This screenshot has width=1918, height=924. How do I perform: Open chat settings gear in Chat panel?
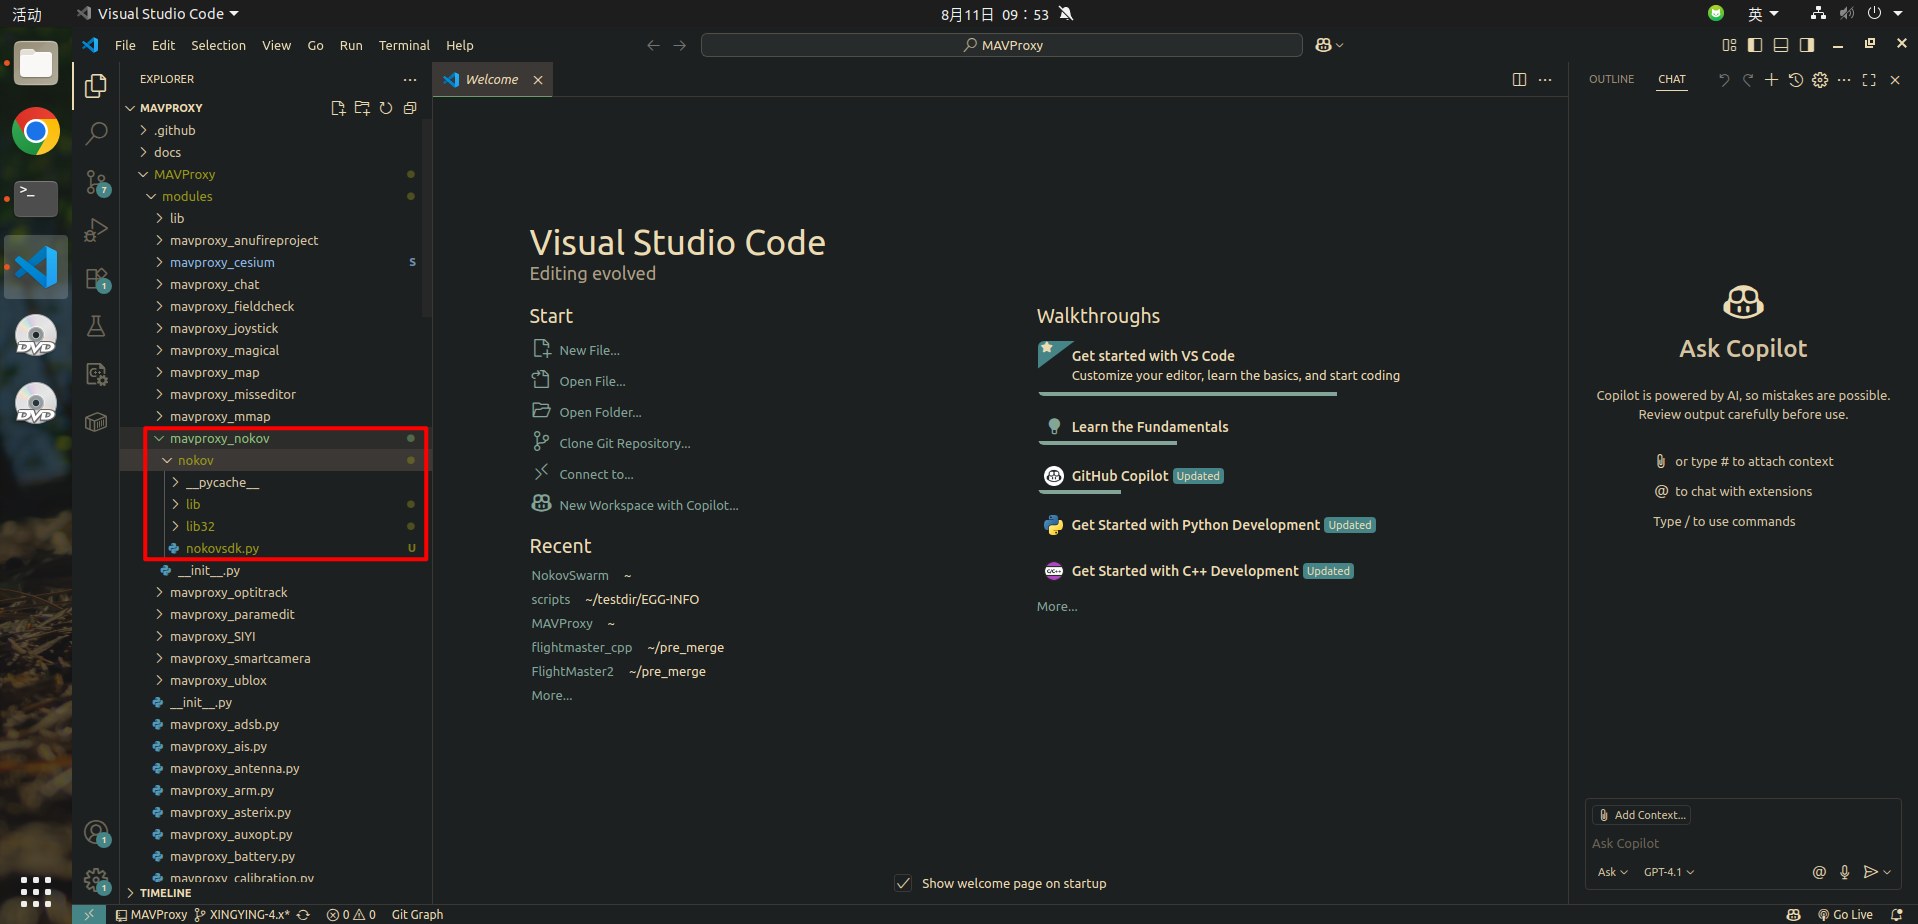click(x=1820, y=80)
